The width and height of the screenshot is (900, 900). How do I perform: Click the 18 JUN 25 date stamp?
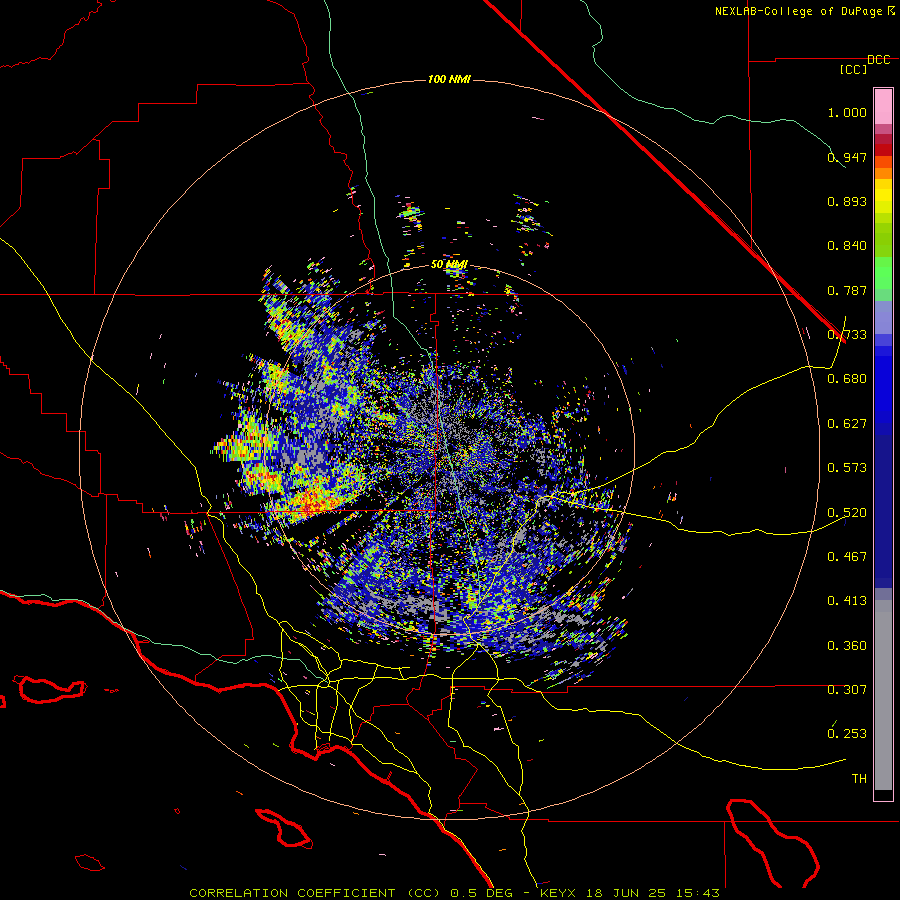coord(626,893)
